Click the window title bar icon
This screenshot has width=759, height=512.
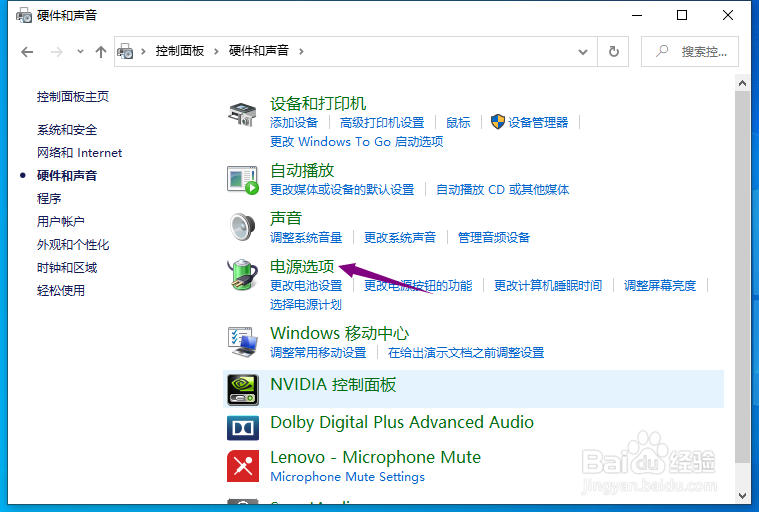coord(24,15)
